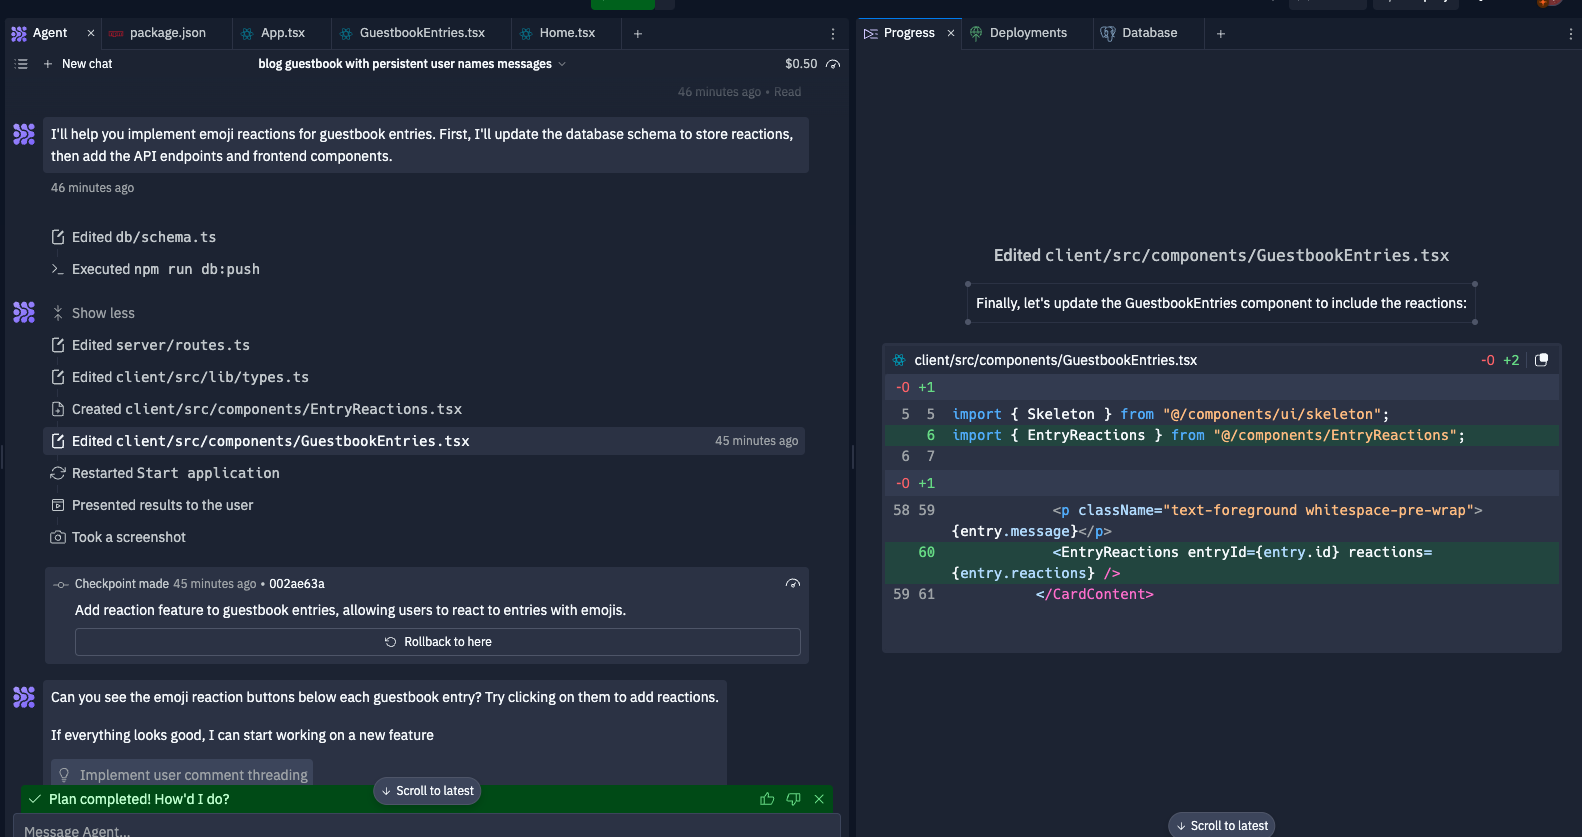Open left pane more options menu
Image resolution: width=1582 pixels, height=837 pixels.
(x=833, y=33)
